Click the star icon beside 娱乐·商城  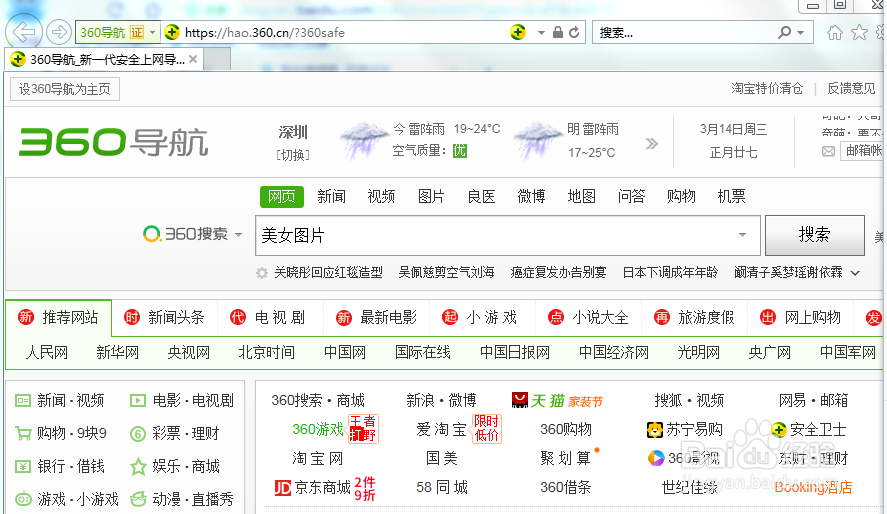(x=138, y=467)
